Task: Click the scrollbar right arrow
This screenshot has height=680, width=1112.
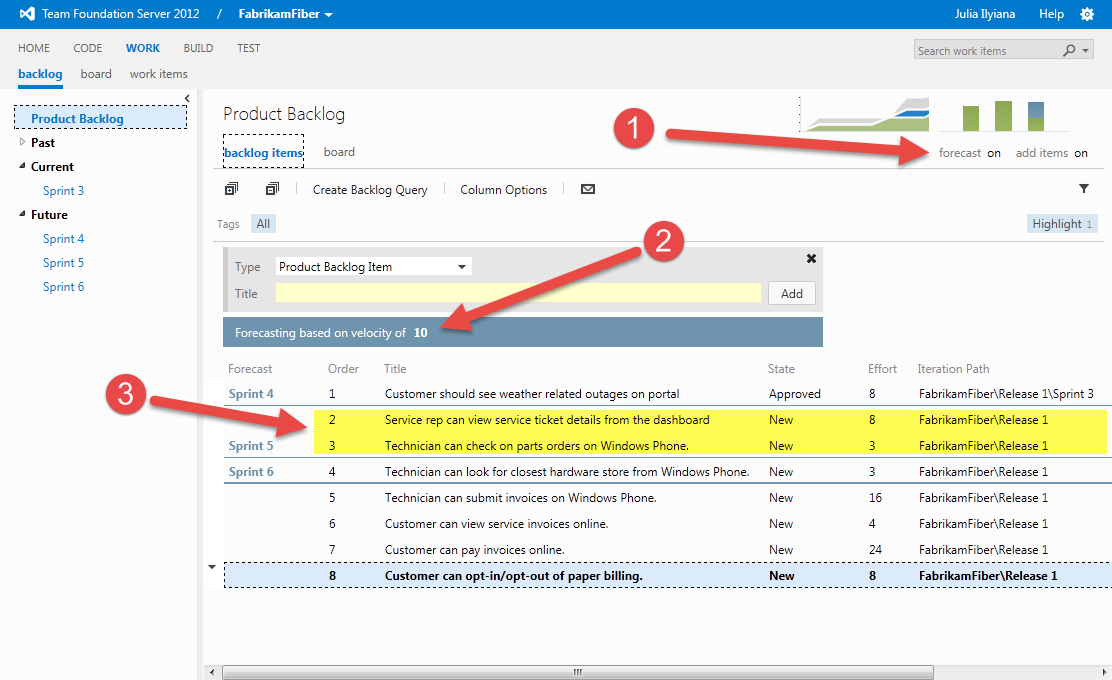Action: [1104, 672]
